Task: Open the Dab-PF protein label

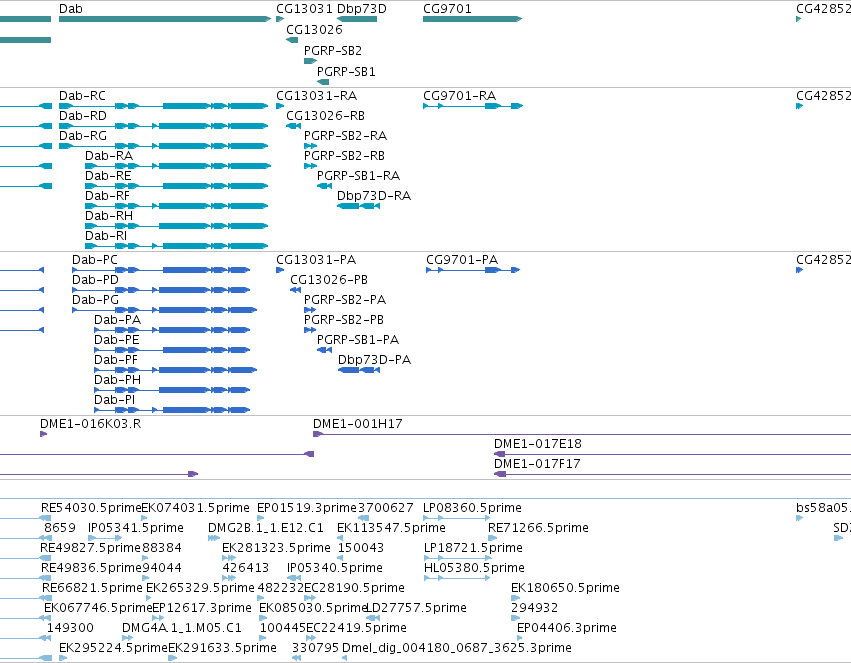Action: point(116,361)
